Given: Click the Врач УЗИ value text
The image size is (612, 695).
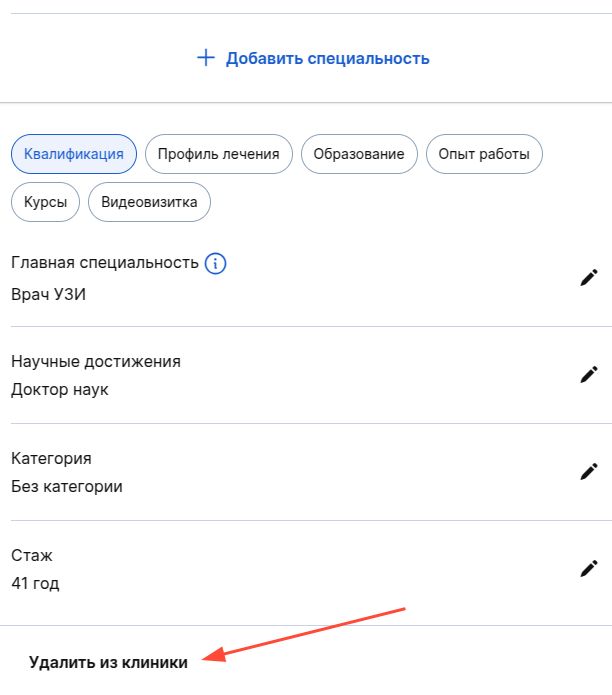Looking at the screenshot, I should tap(49, 295).
